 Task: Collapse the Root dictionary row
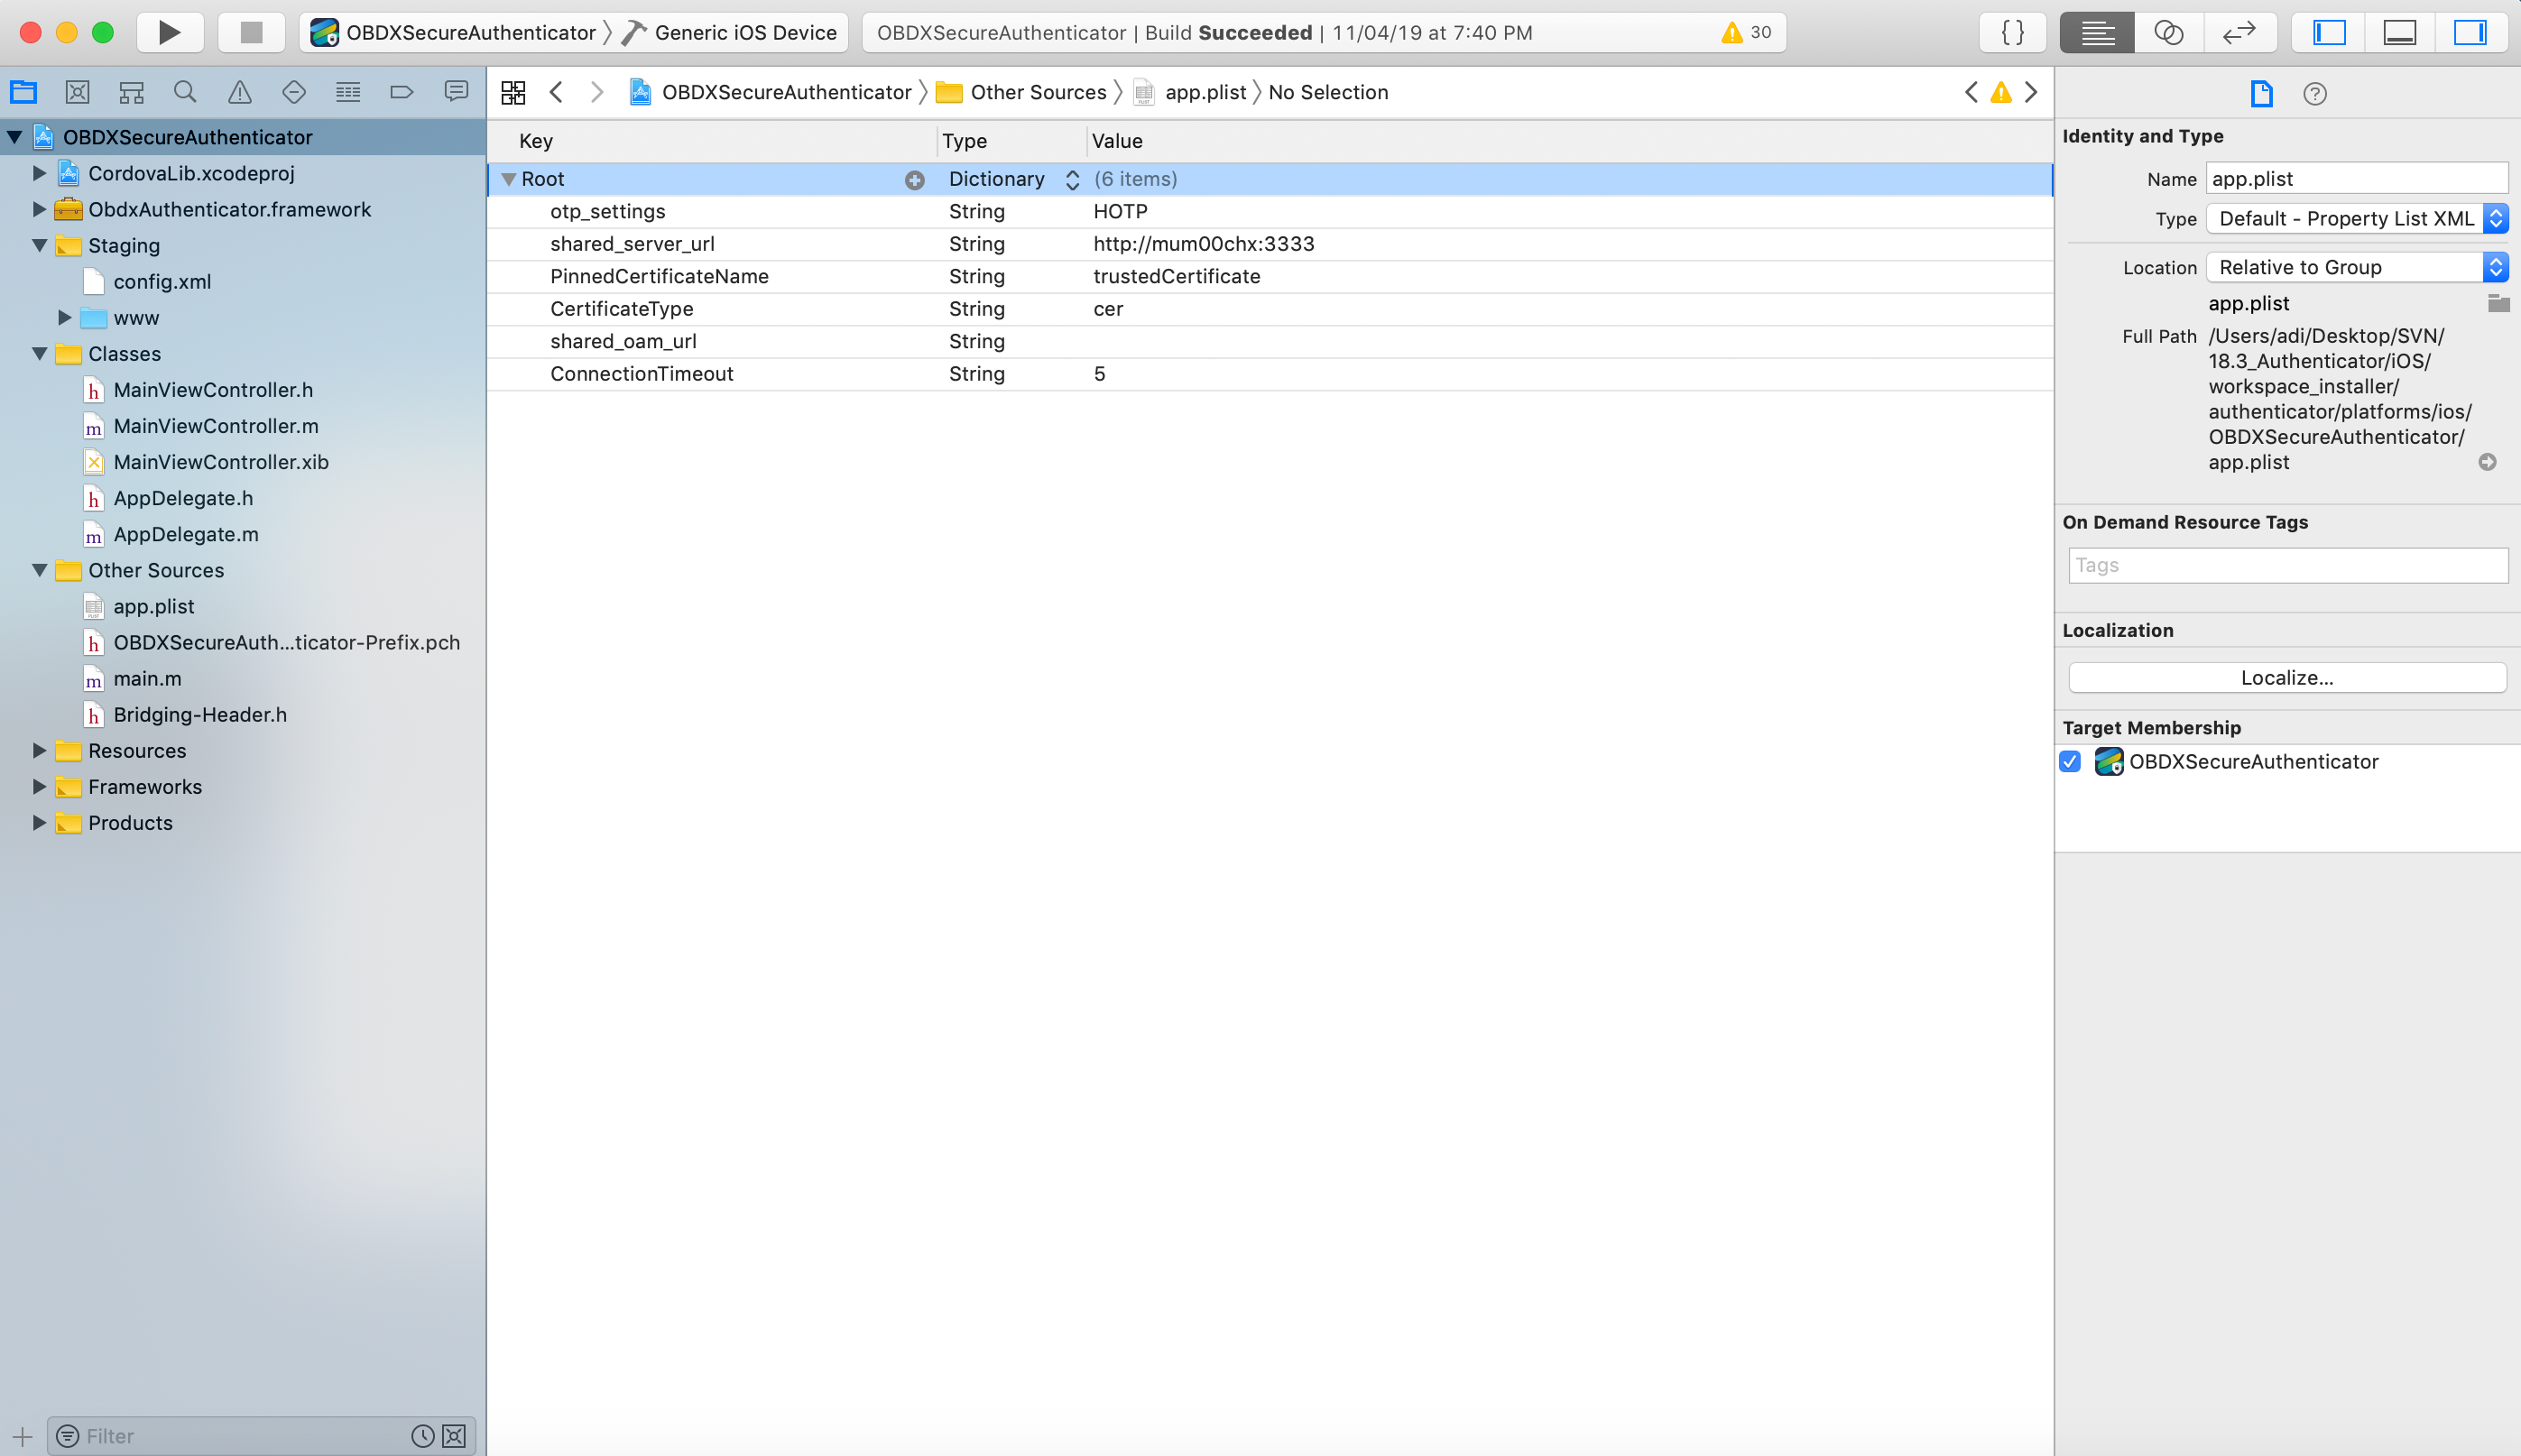[x=509, y=179]
